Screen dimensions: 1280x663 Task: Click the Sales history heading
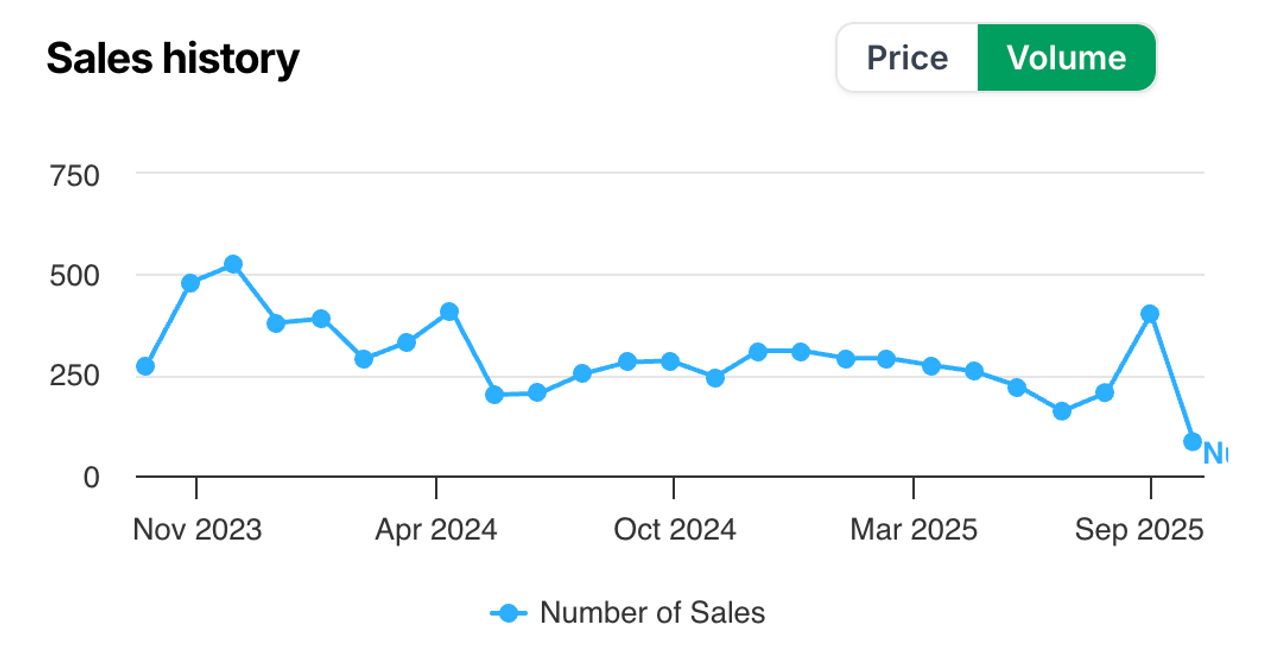[x=173, y=59]
